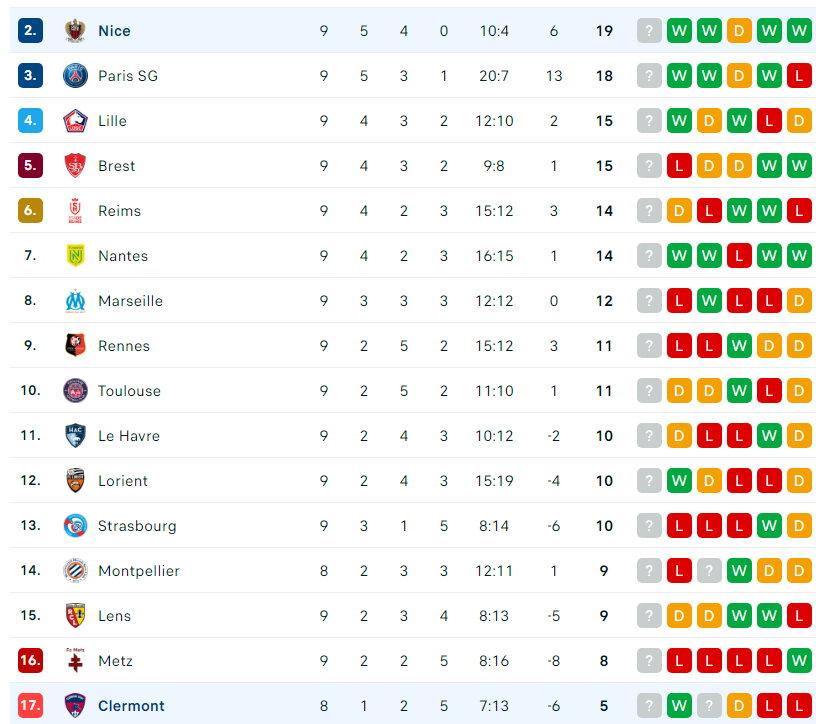
Task: Click the Clermont rank 17 badge
Action: 30,705
